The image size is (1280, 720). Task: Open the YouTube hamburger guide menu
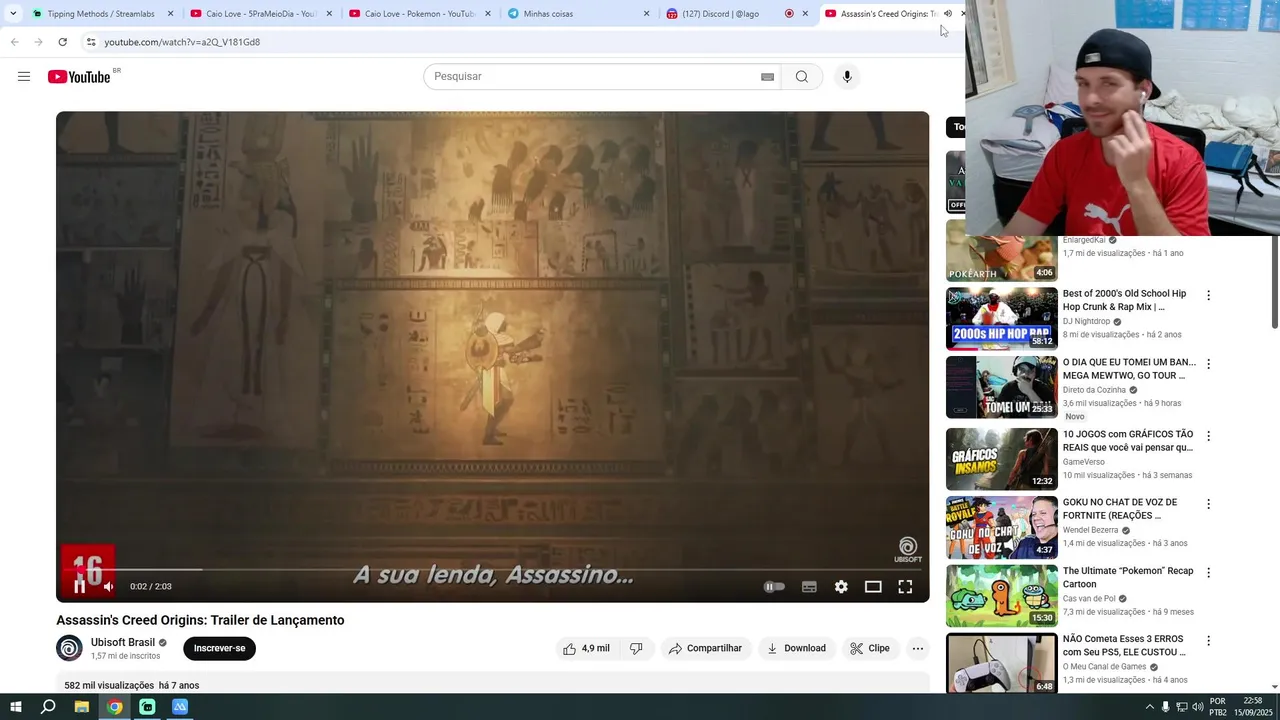[24, 77]
